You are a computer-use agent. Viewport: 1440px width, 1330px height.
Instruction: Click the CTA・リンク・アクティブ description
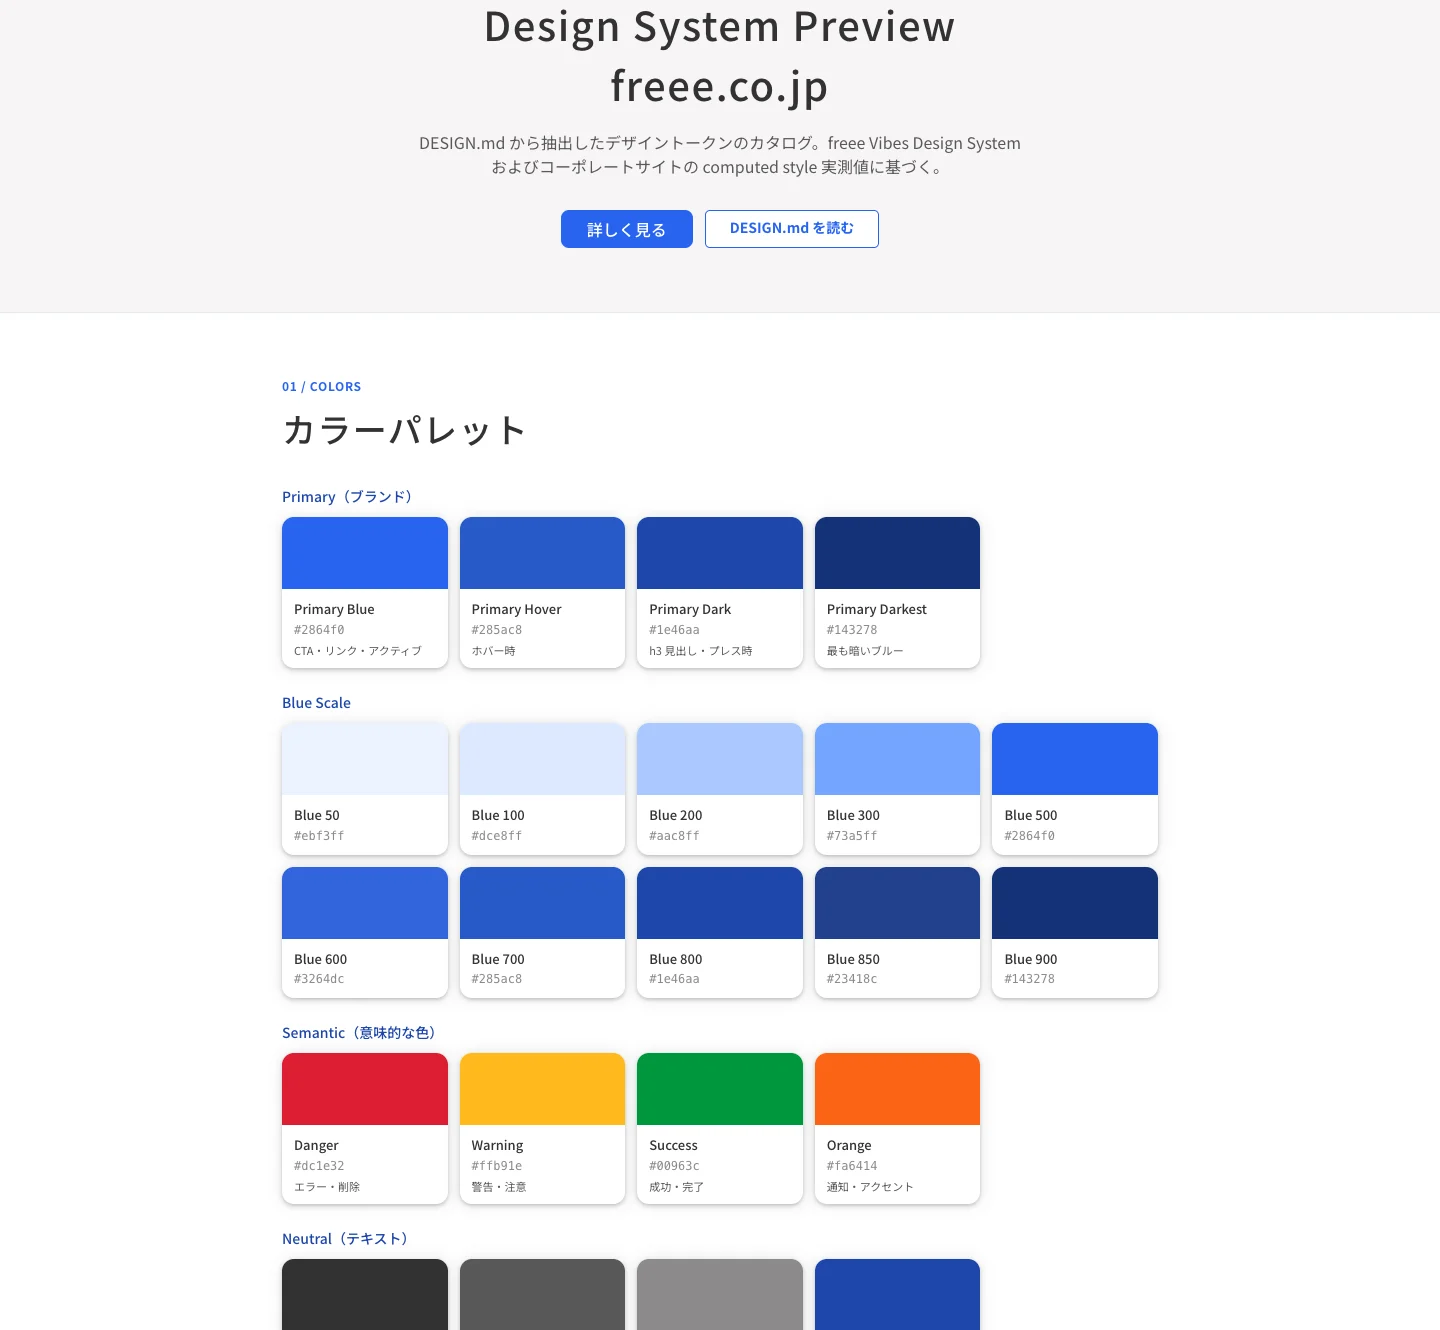pyautogui.click(x=358, y=651)
